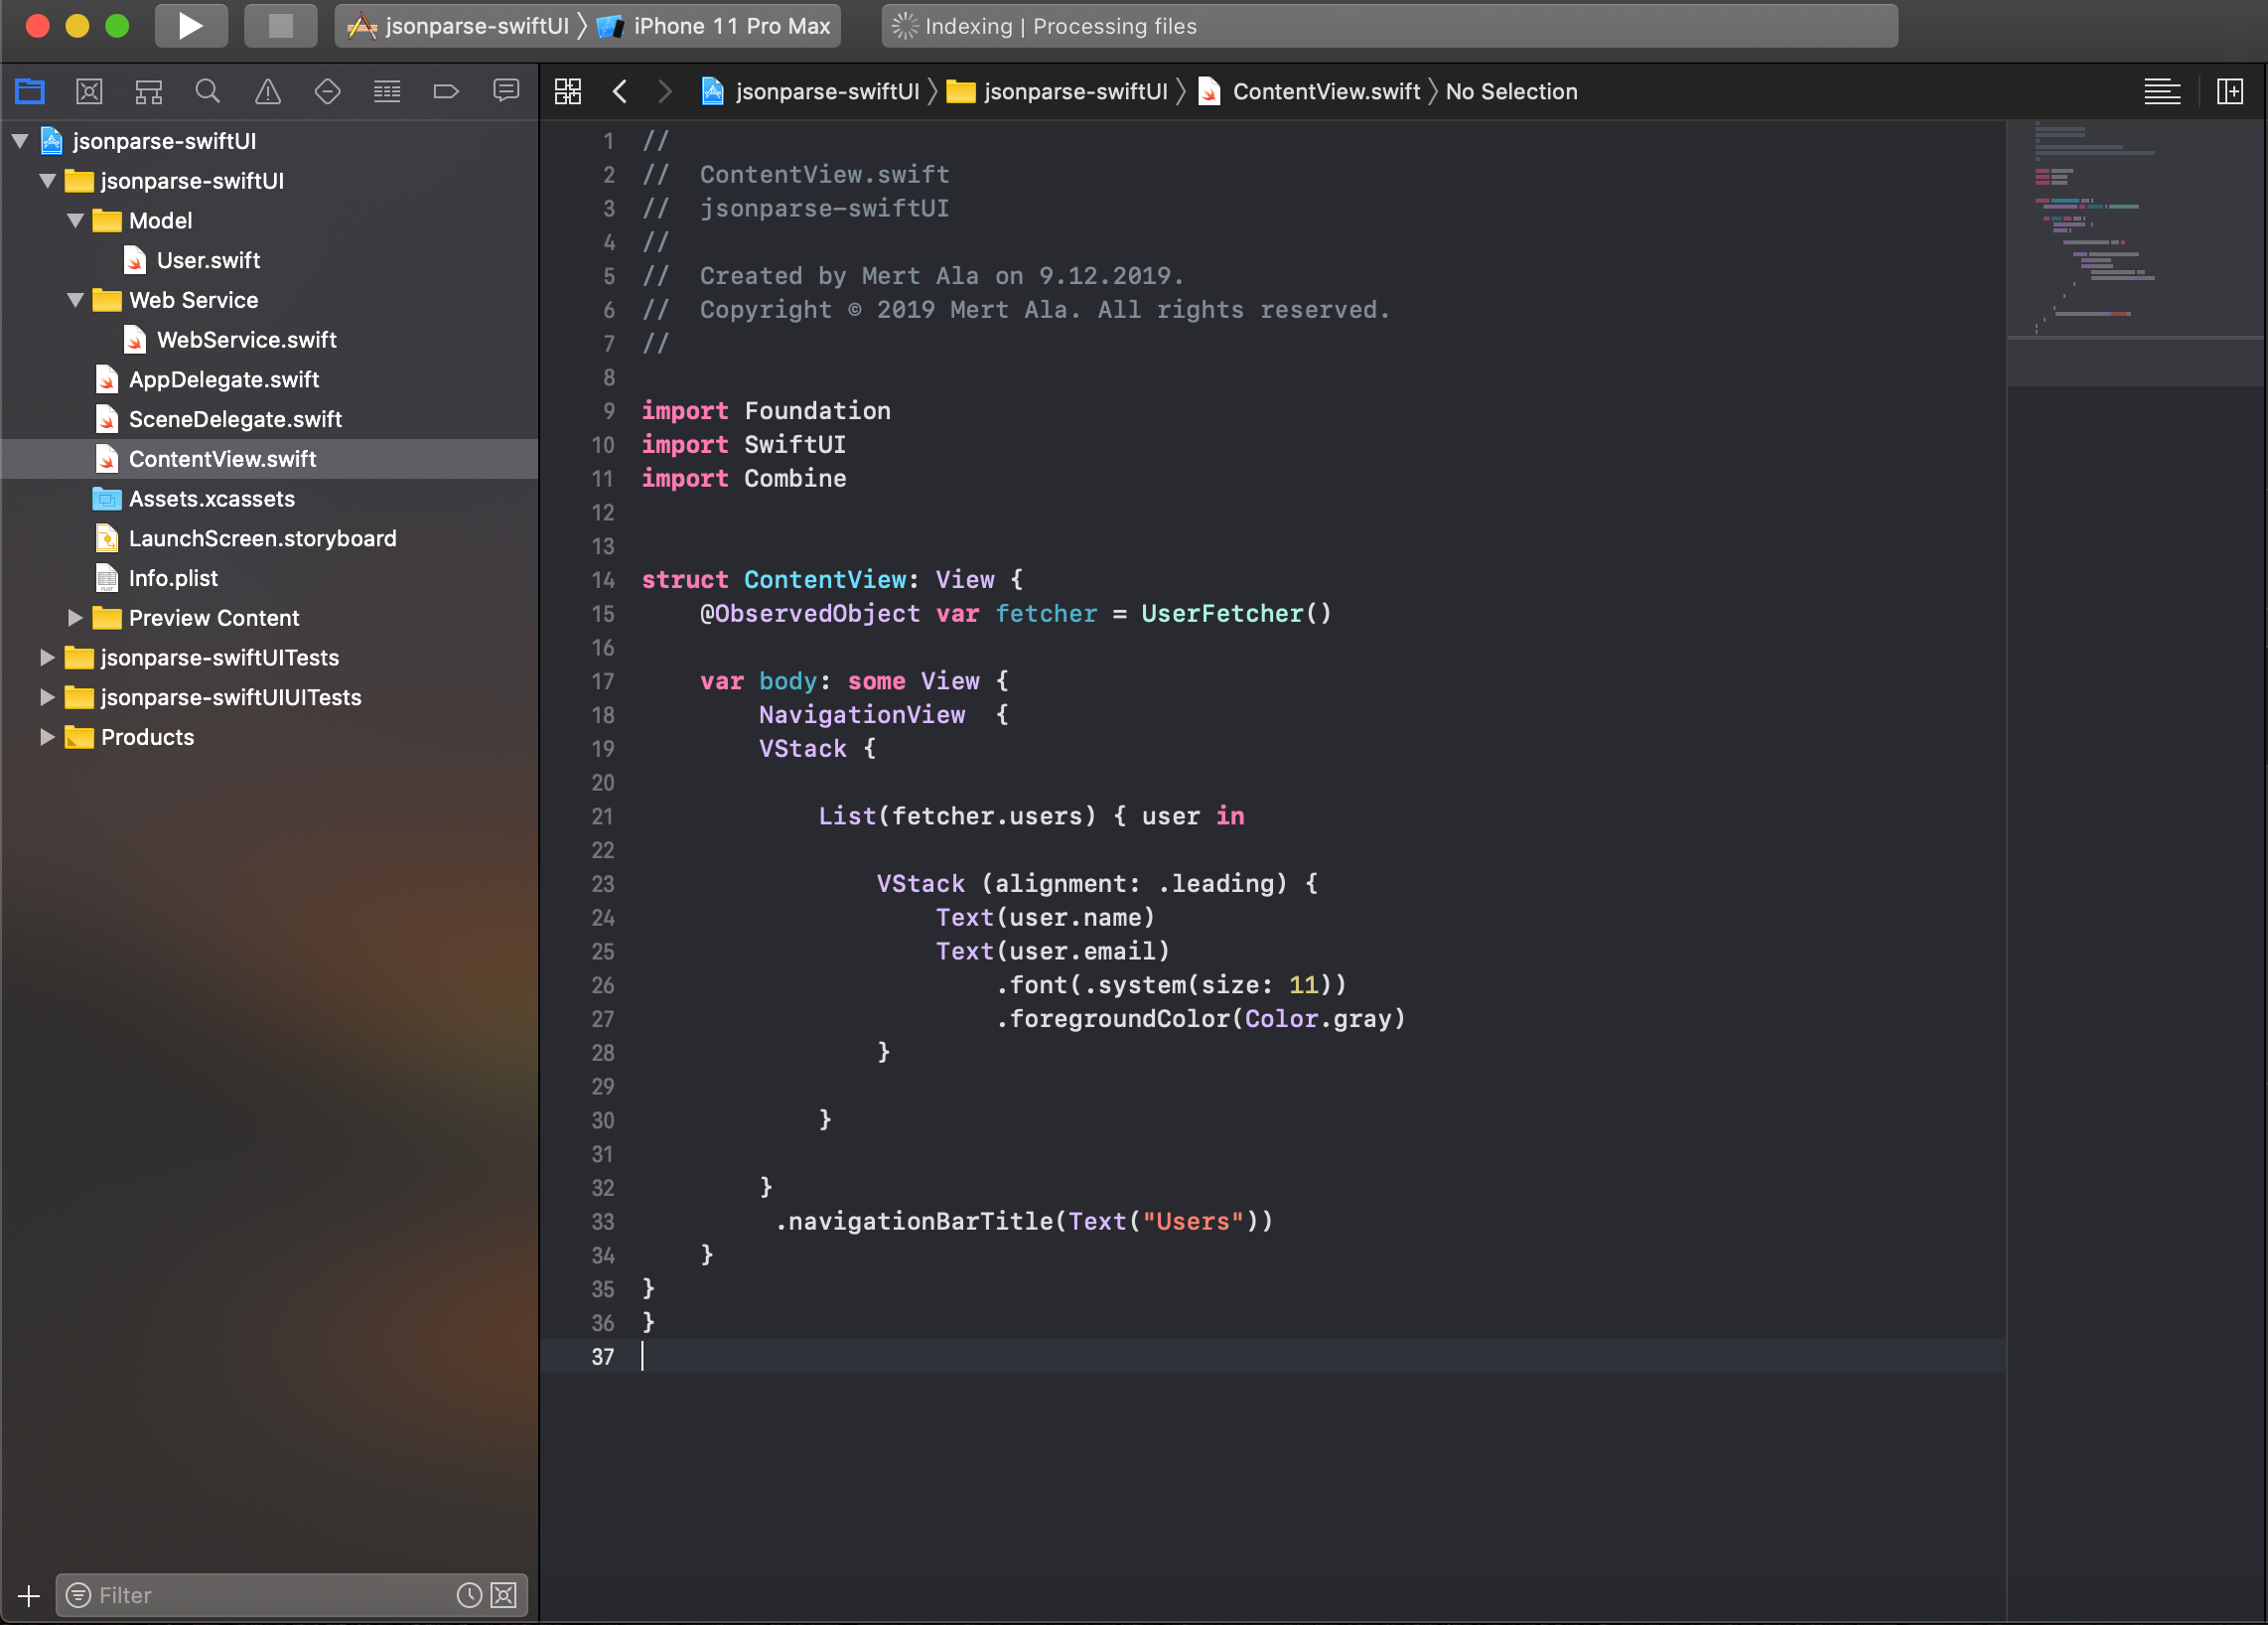
Task: Open the Source Control navigator icon
Action: click(89, 92)
